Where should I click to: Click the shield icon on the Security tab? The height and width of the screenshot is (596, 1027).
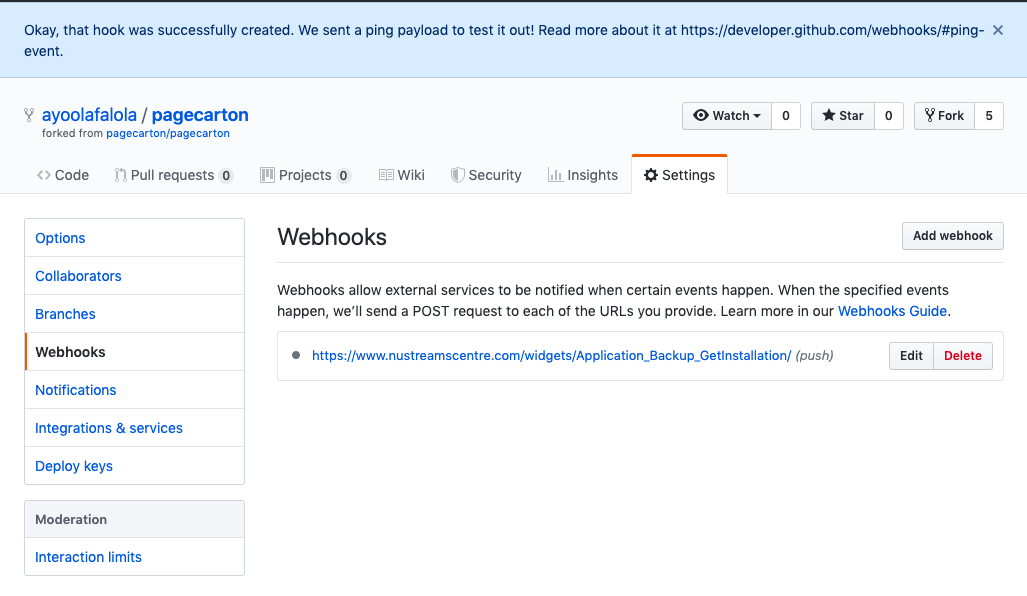point(457,175)
